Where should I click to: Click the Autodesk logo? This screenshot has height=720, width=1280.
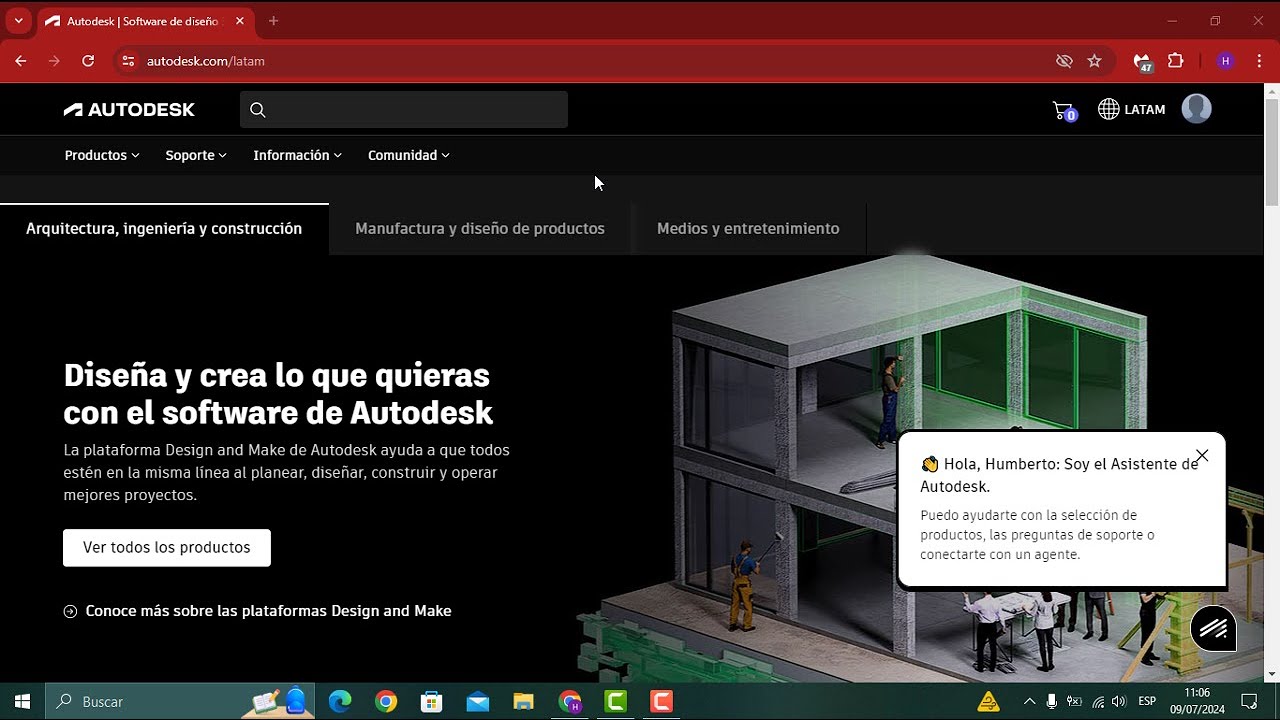tap(129, 110)
